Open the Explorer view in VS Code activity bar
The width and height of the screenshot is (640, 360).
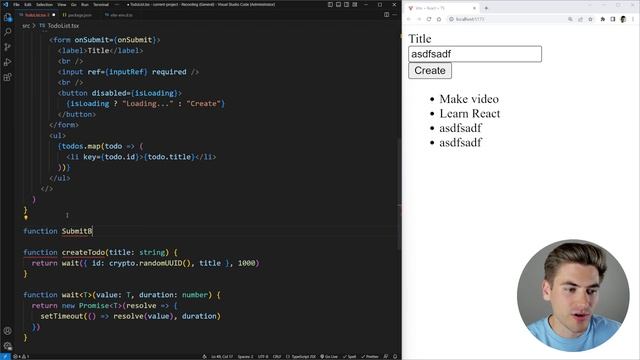click(7, 18)
